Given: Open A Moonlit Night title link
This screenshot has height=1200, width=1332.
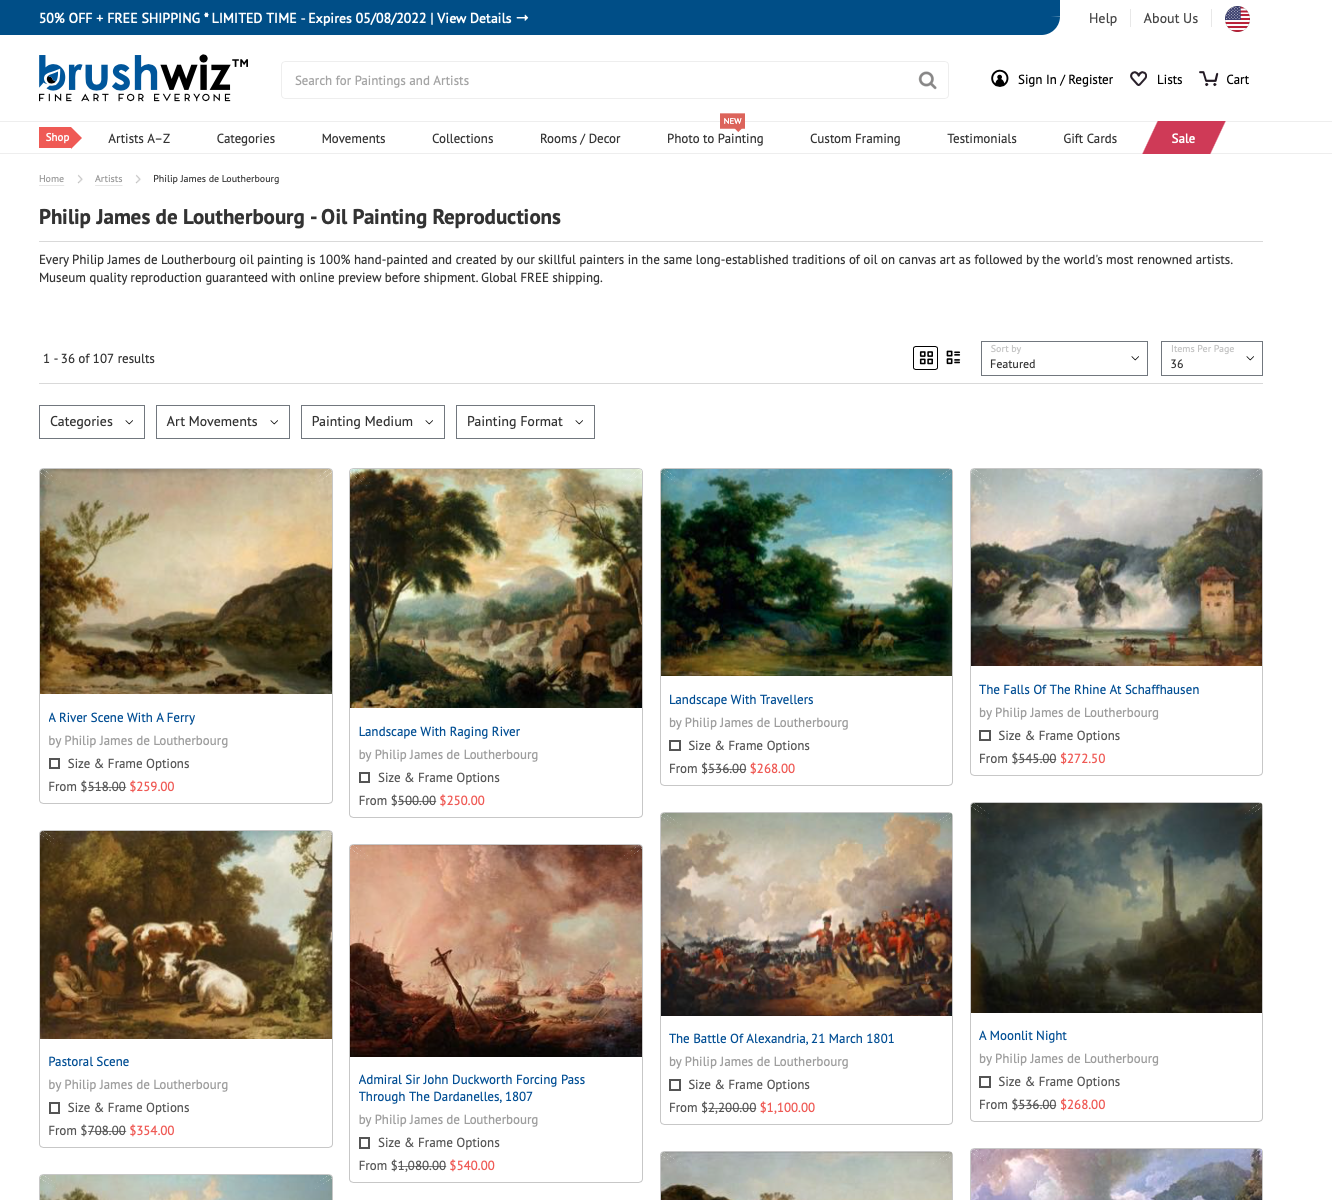Looking at the screenshot, I should pyautogui.click(x=1023, y=1036).
